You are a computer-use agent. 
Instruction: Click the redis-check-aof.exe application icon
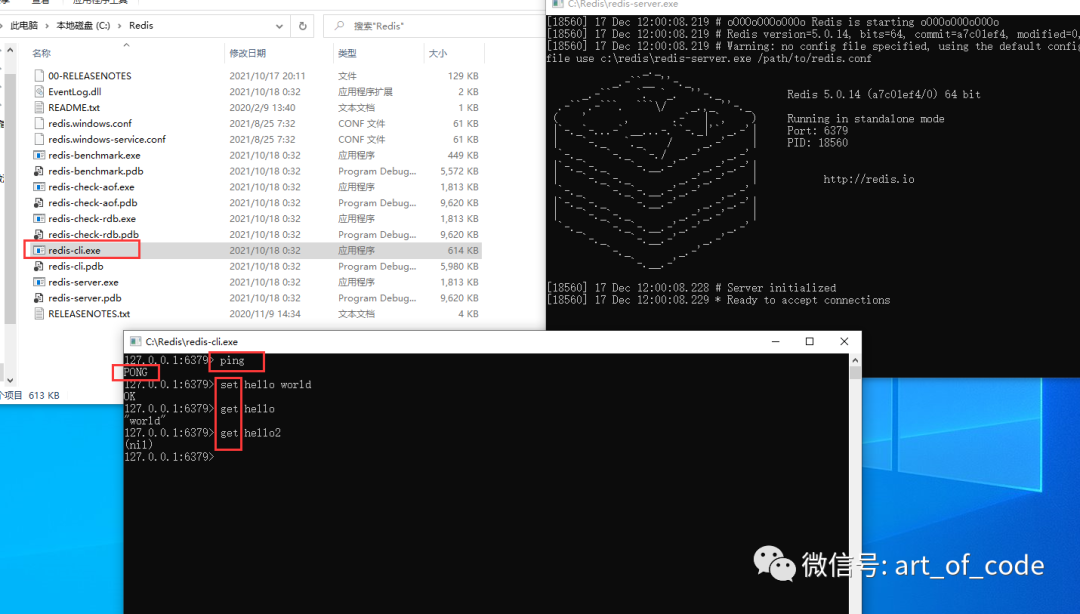(39, 187)
